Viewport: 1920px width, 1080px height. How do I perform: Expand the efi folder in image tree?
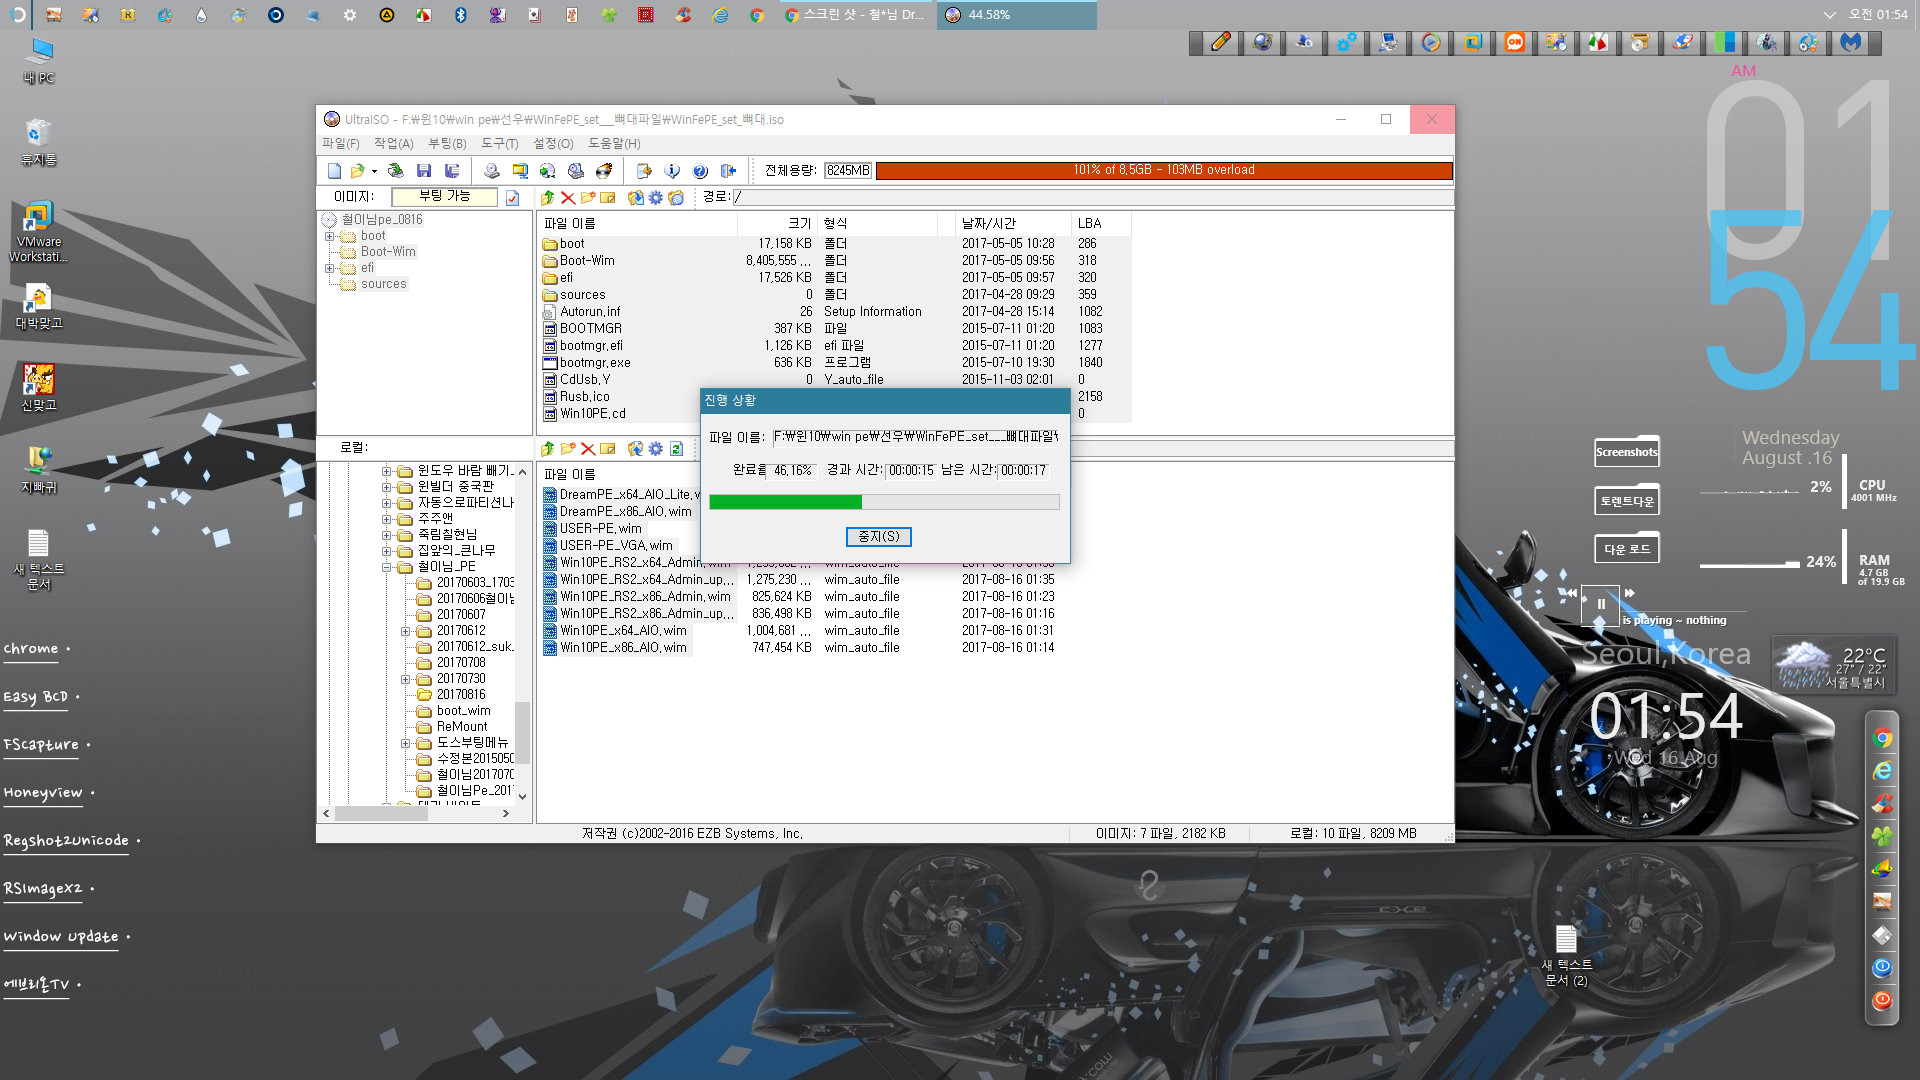330,269
